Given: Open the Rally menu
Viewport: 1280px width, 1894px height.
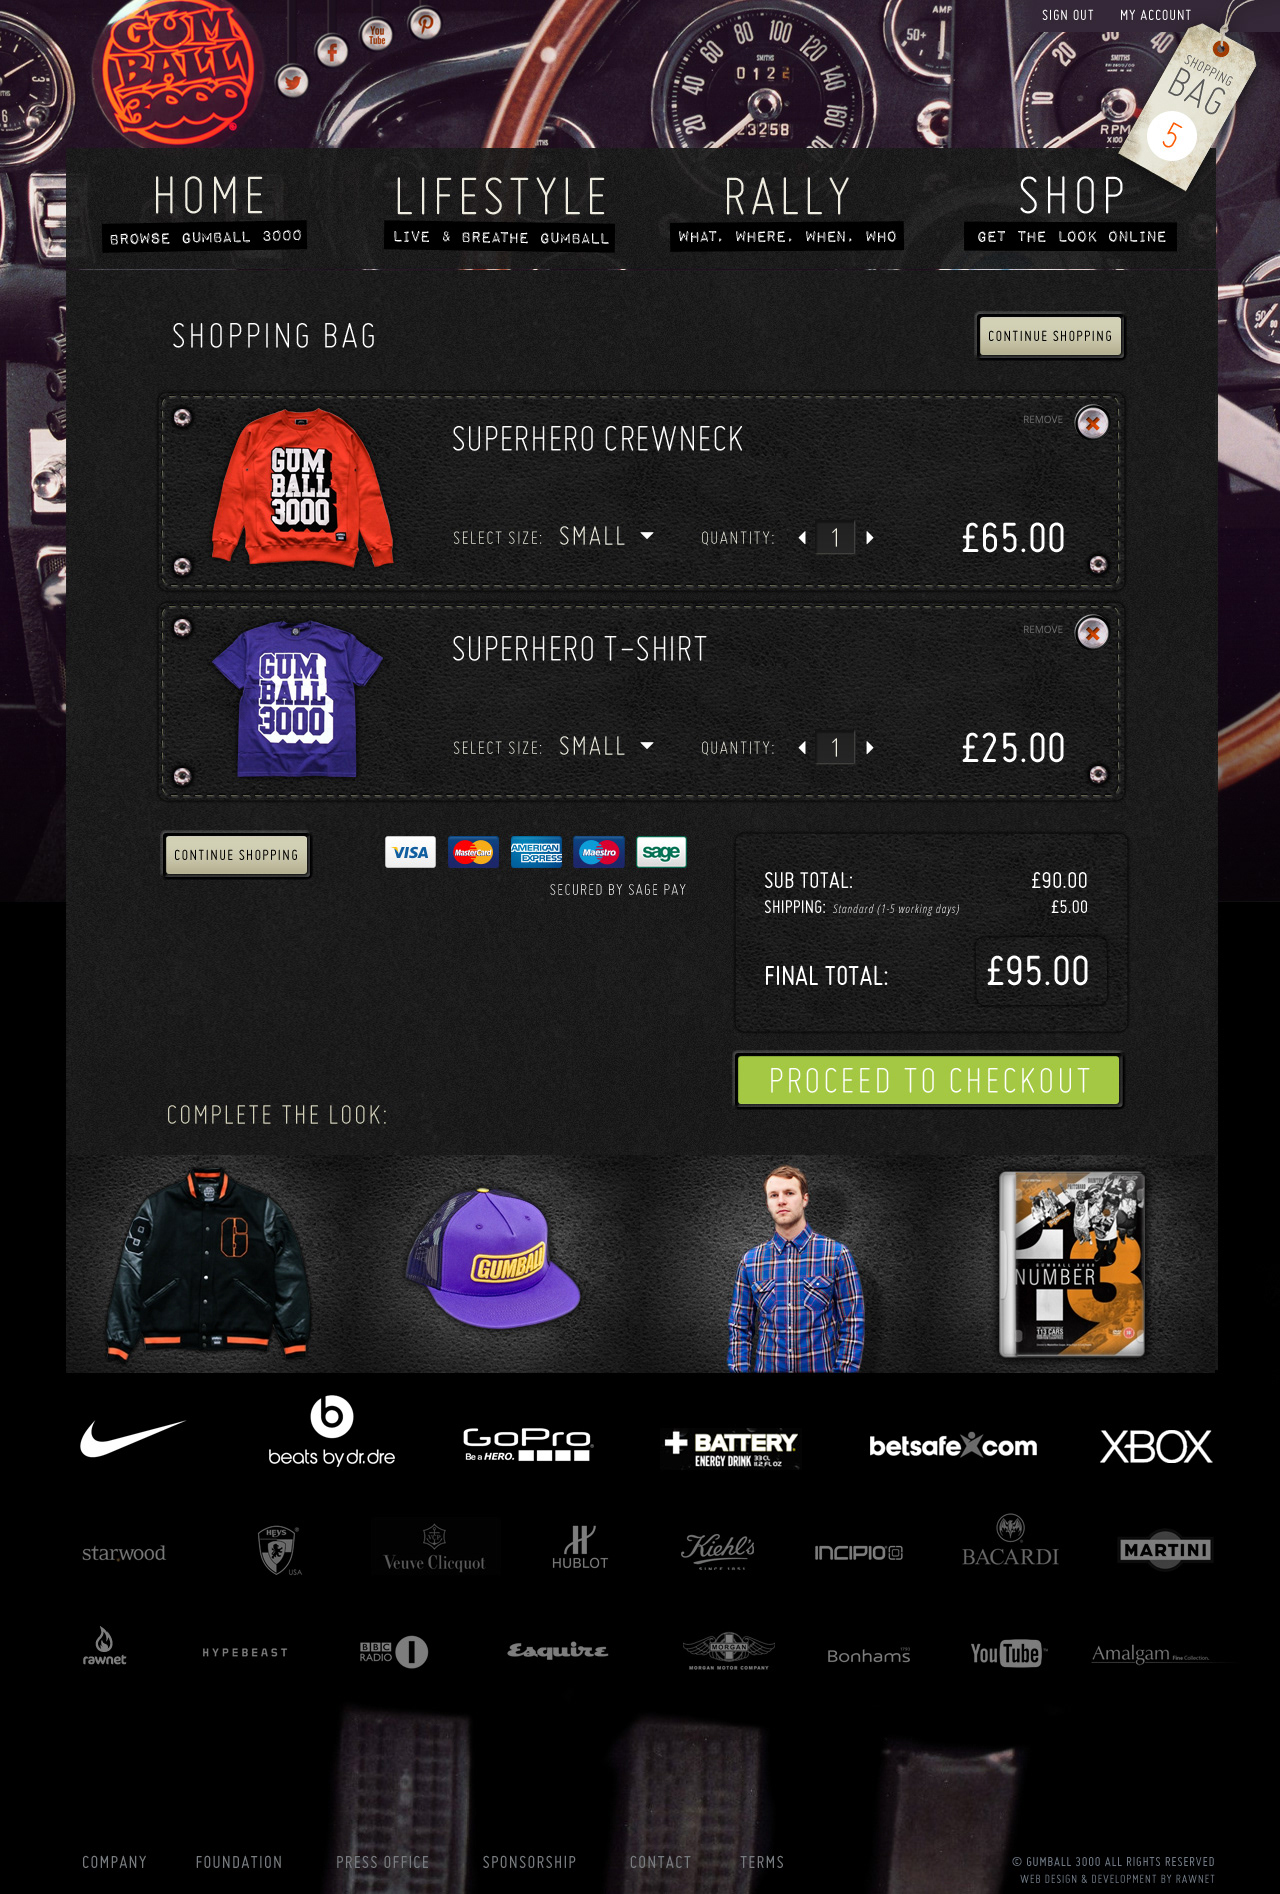Looking at the screenshot, I should click(x=787, y=210).
